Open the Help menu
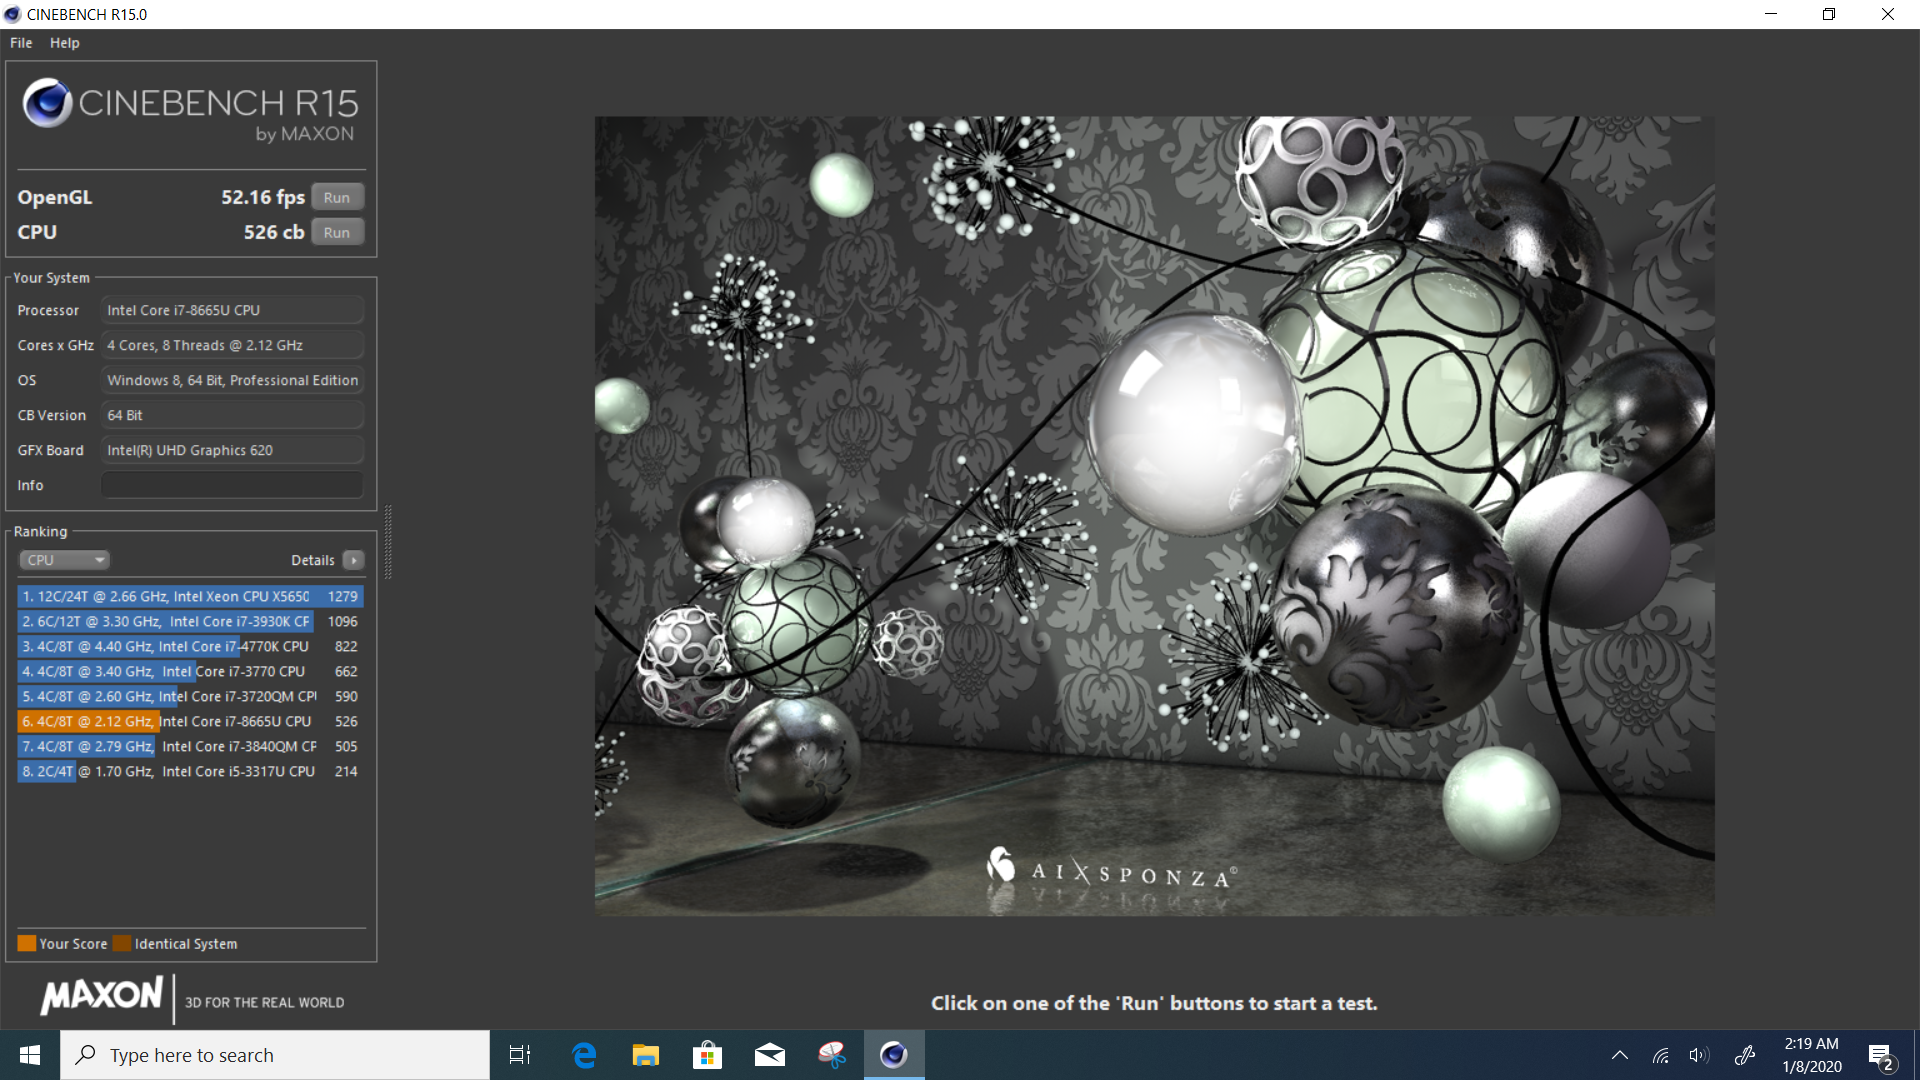Screen dimensions: 1920x1080 click(x=65, y=43)
